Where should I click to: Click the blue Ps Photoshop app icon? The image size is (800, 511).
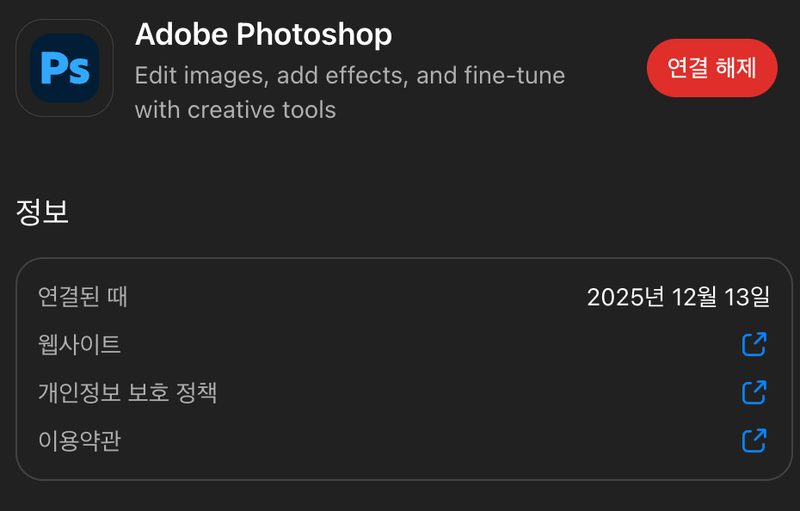click(x=65, y=68)
